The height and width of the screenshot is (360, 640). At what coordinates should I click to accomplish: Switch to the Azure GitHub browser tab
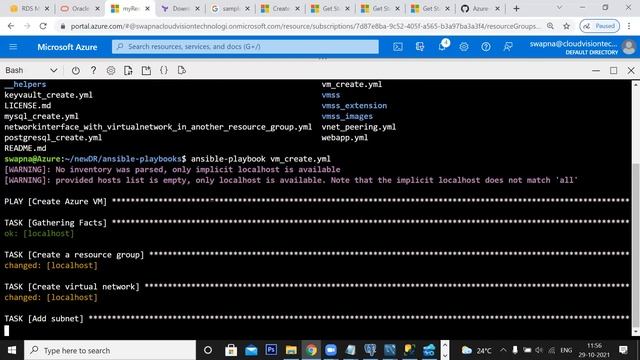tap(480, 8)
